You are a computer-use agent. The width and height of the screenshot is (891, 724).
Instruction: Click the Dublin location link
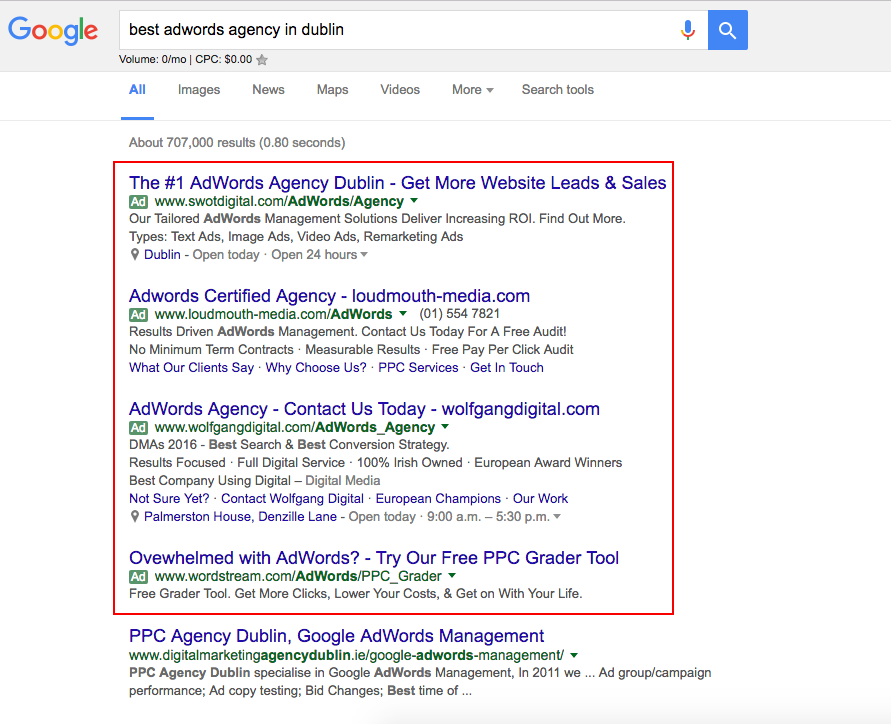click(162, 255)
